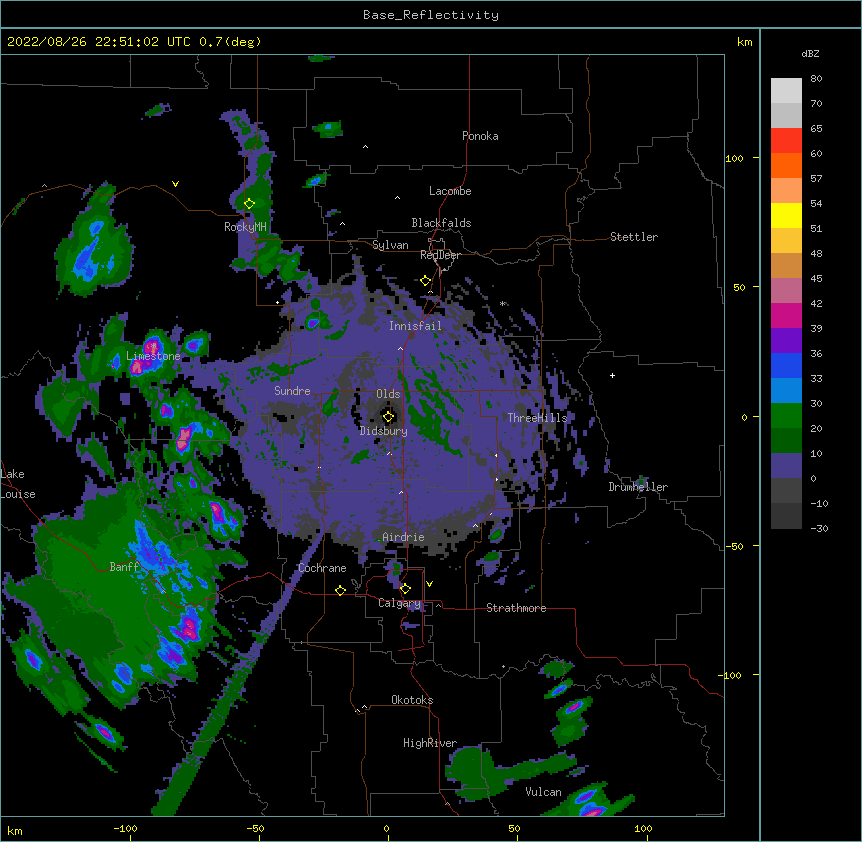The height and width of the screenshot is (842, 862).
Task: Click the -30 value on dBZ scale
Action: click(819, 528)
